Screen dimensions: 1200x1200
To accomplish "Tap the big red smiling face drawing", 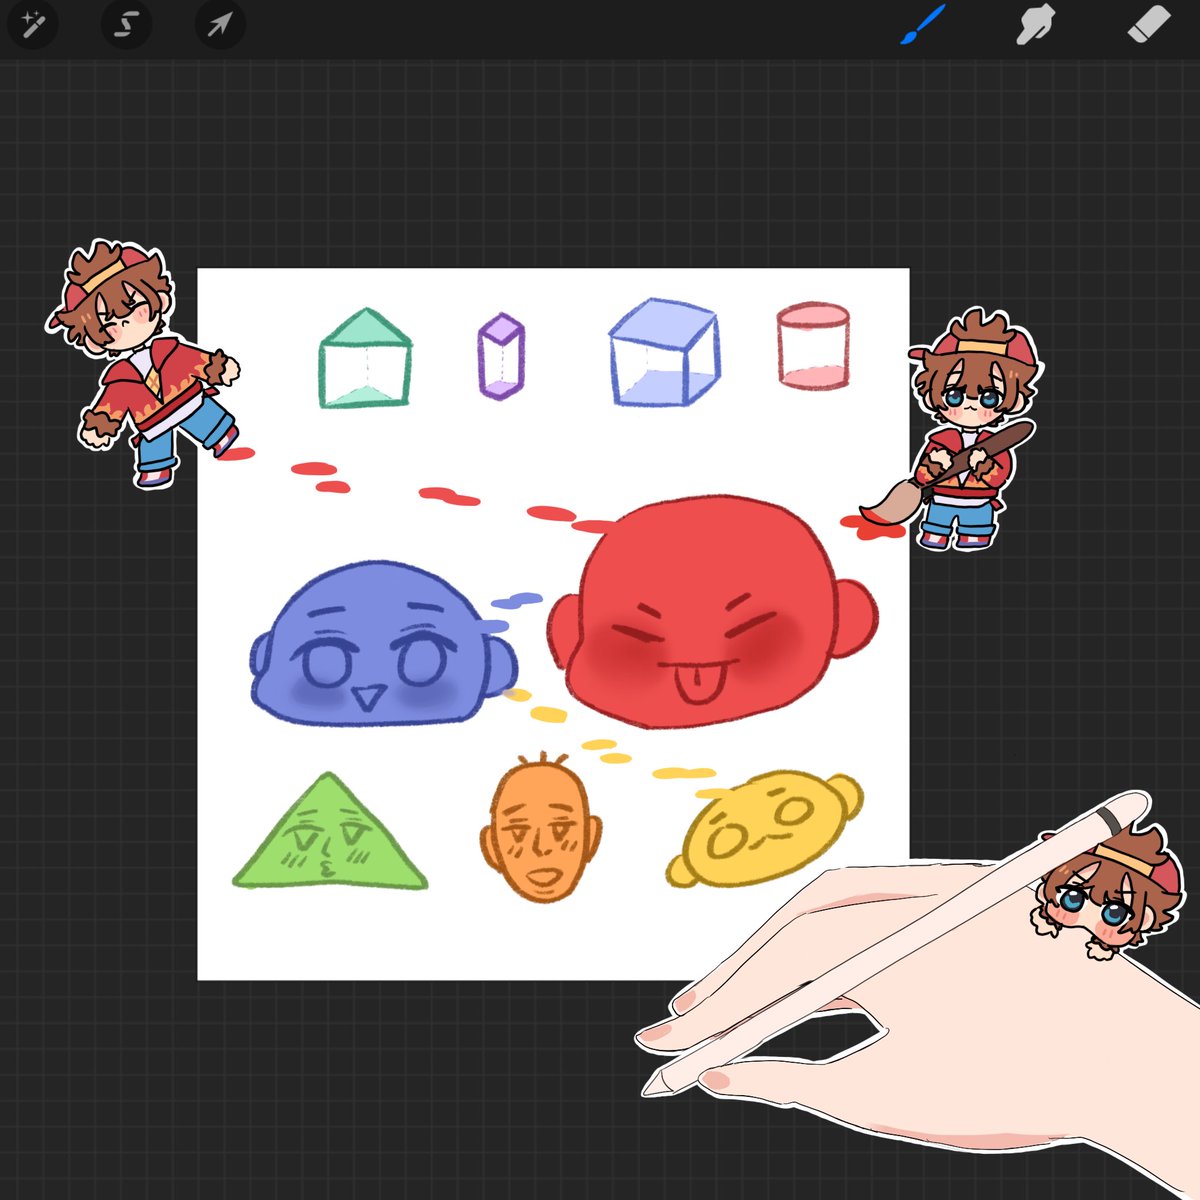I will click(x=712, y=612).
